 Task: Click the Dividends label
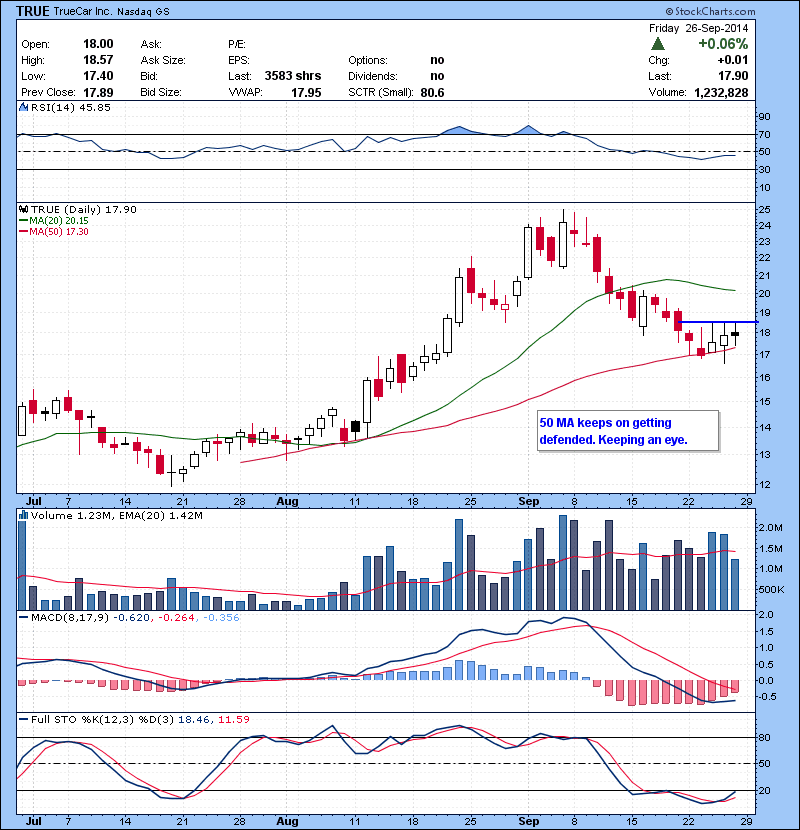[373, 76]
